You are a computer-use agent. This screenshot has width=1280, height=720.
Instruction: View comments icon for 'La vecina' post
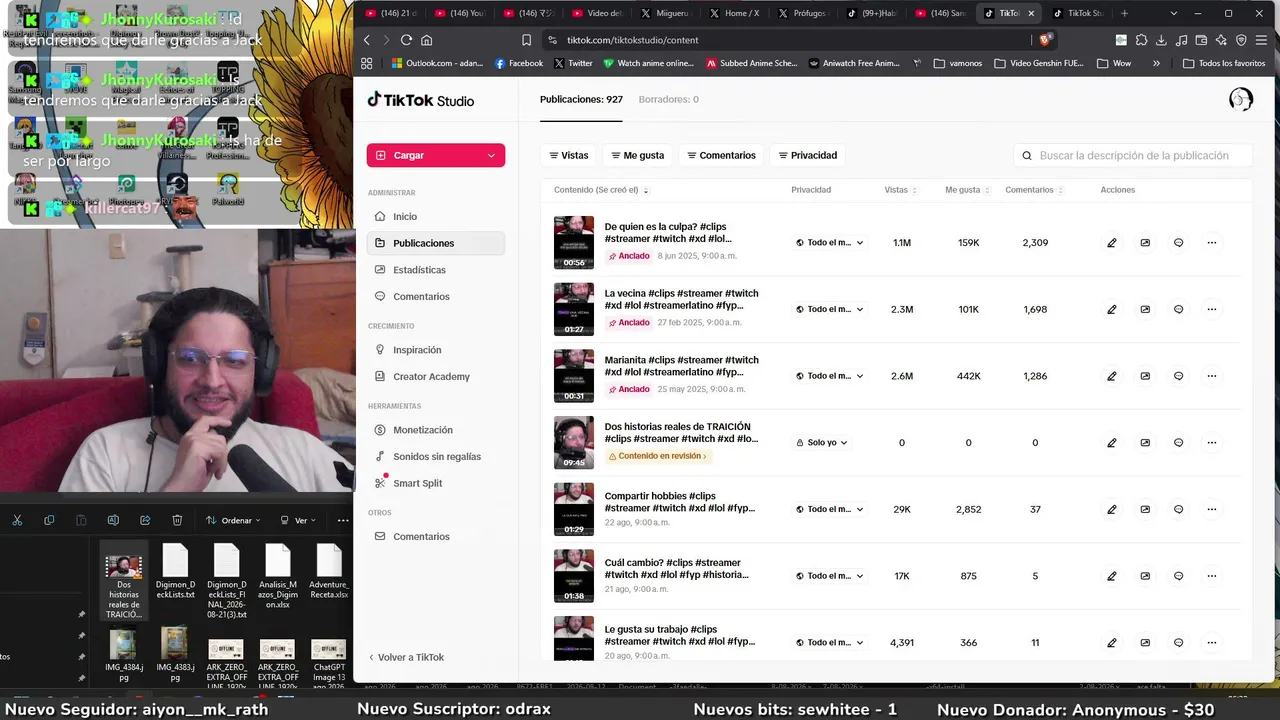tap(1178, 309)
